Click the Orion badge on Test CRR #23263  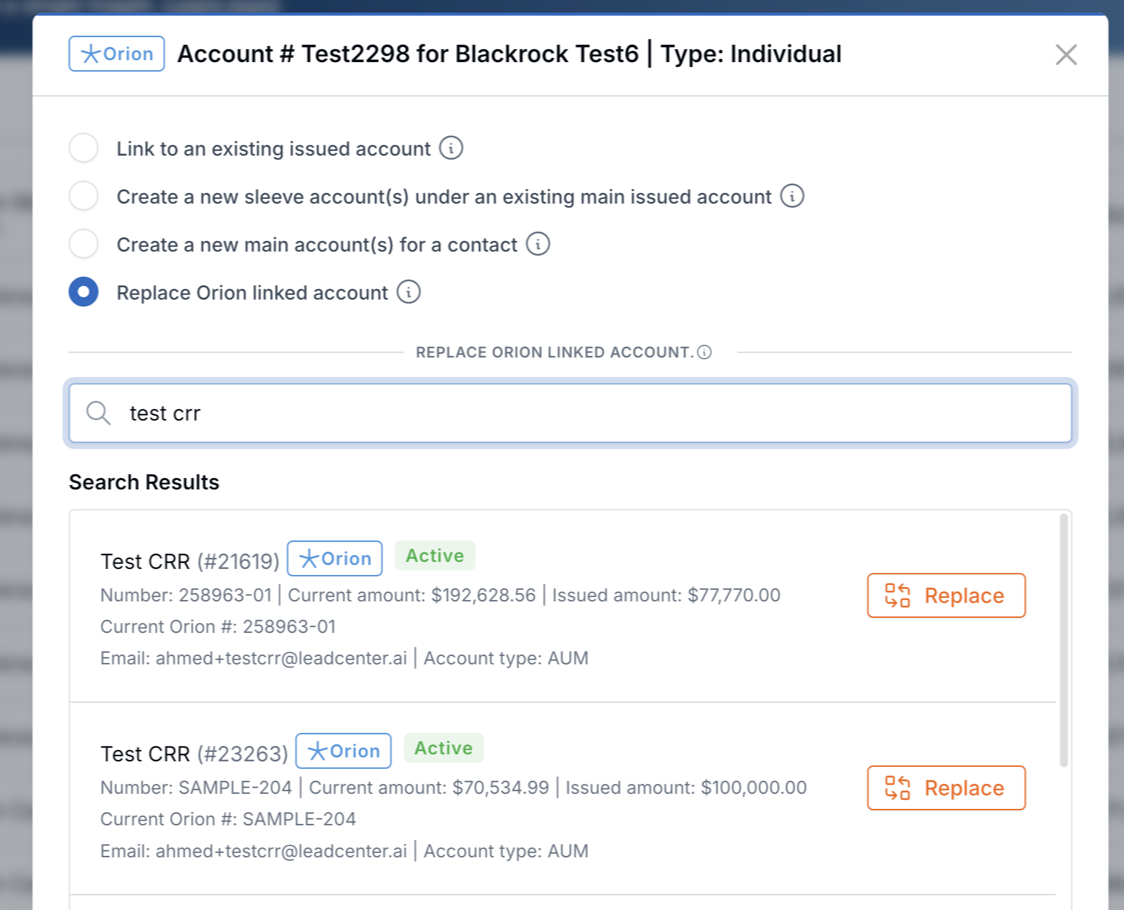pos(343,750)
